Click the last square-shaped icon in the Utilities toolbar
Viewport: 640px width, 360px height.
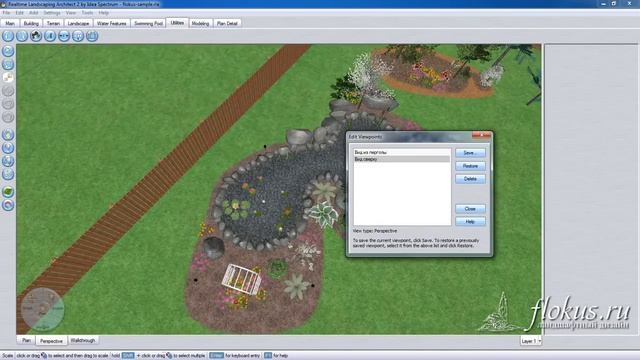[x=92, y=36]
